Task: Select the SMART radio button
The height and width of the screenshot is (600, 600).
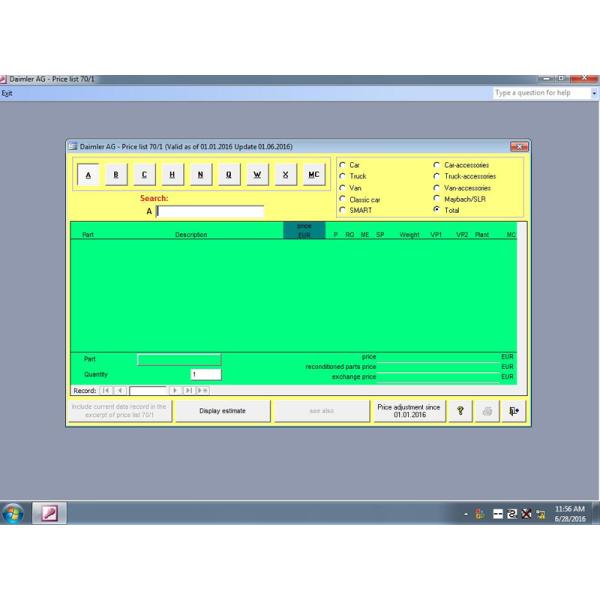Action: [343, 210]
